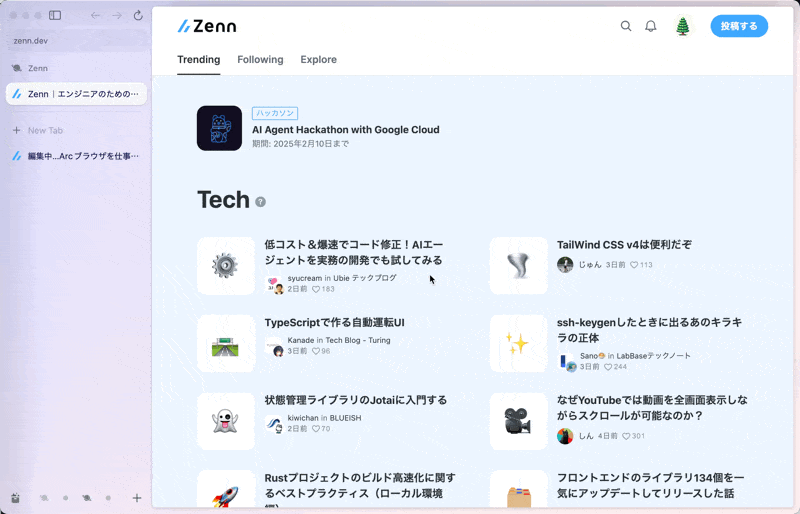
Task: Open the tree avatar user menu
Action: pyautogui.click(x=683, y=26)
